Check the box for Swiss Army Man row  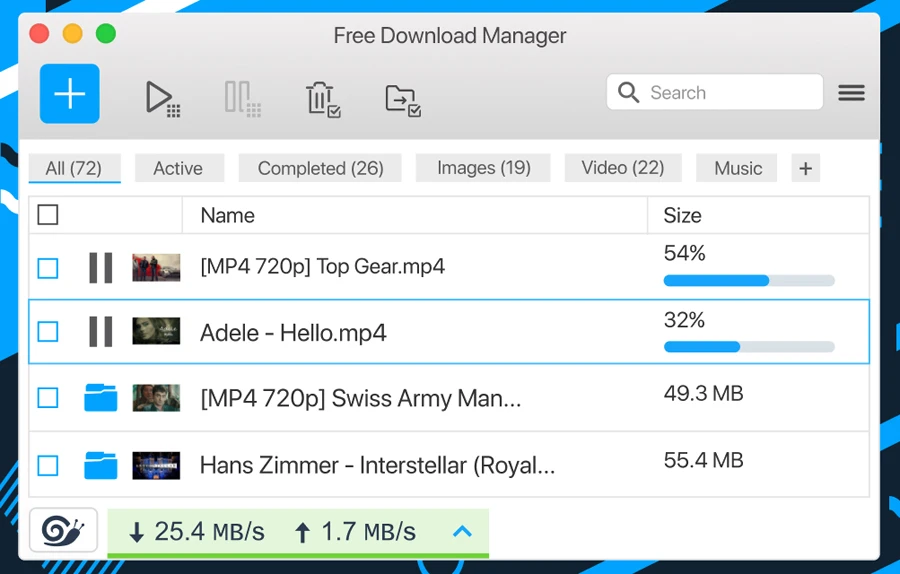tap(48, 398)
